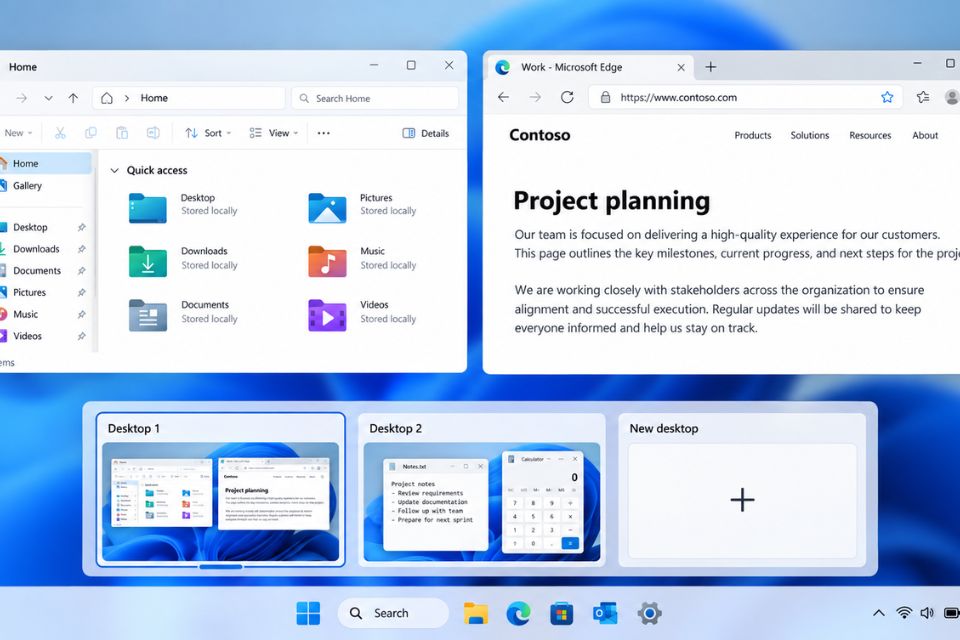Click the Copy icon in File Explorer toolbar

[91, 133]
